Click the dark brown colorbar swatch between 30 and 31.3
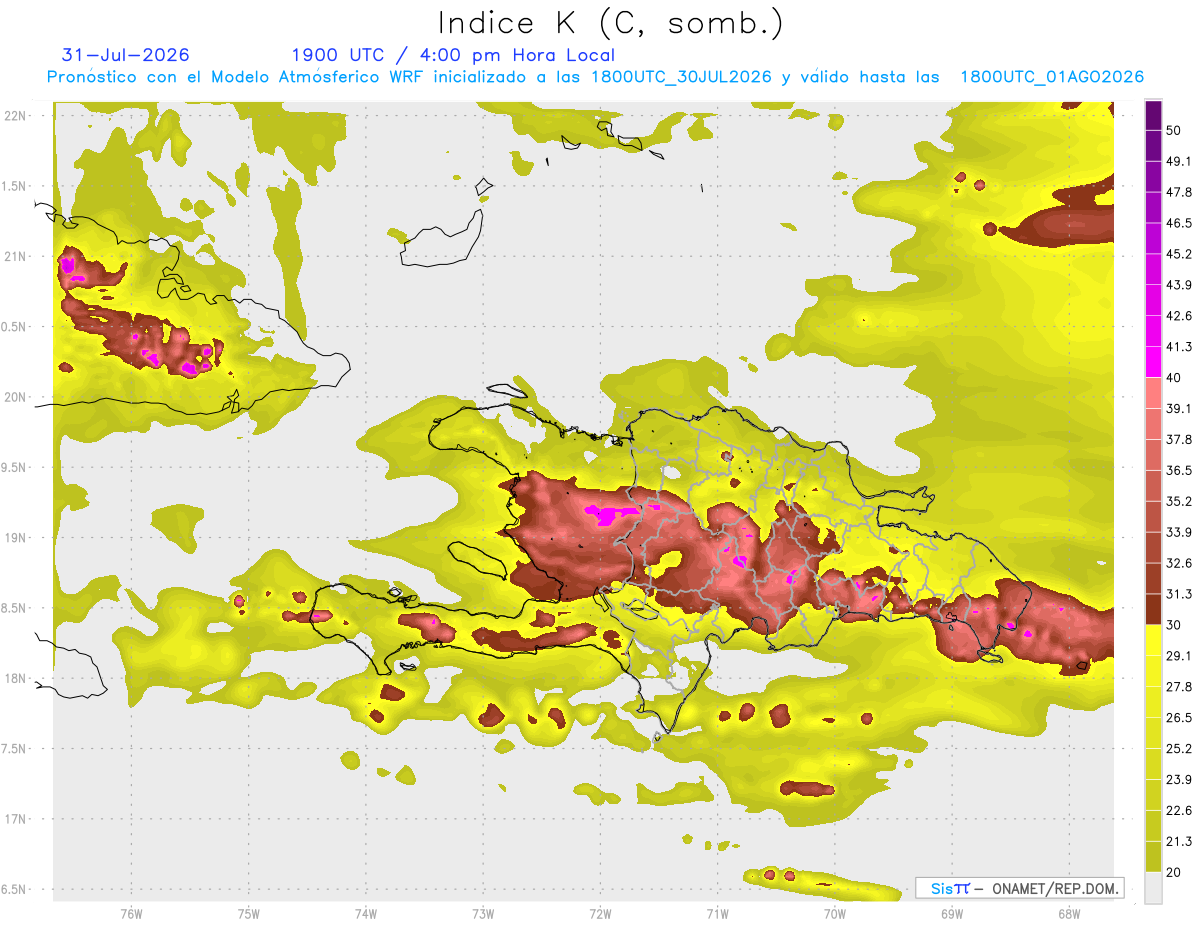 (1153, 609)
